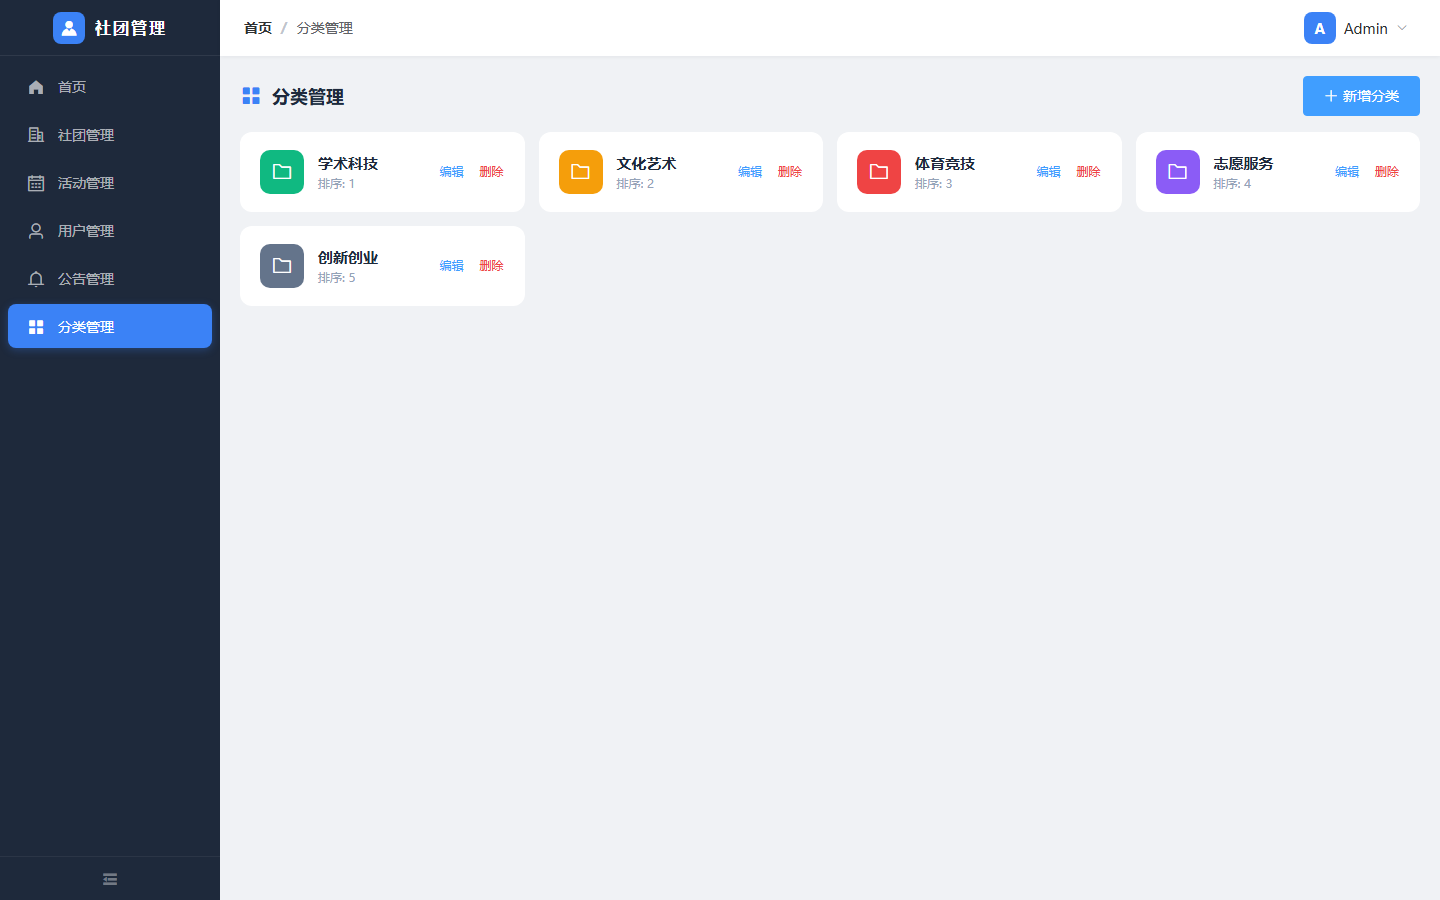Click the home icon beside 首页
Viewport: 1440px width, 900px height.
36,87
